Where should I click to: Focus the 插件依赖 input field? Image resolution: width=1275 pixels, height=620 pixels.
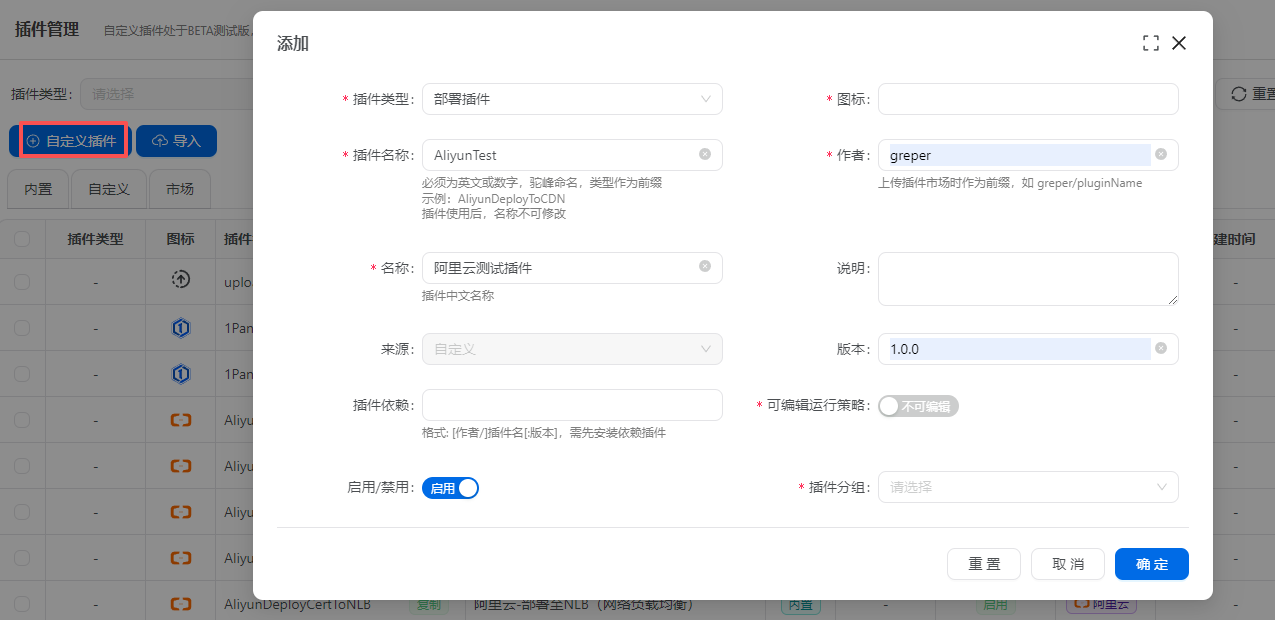click(571, 405)
